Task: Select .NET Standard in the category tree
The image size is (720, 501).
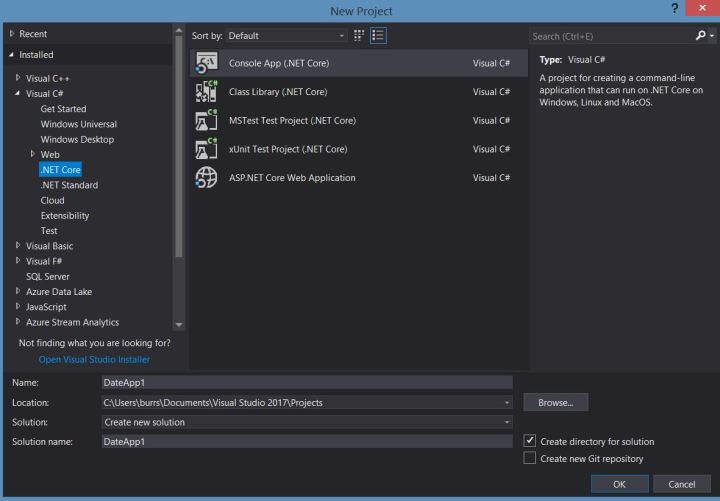Action: point(69,185)
